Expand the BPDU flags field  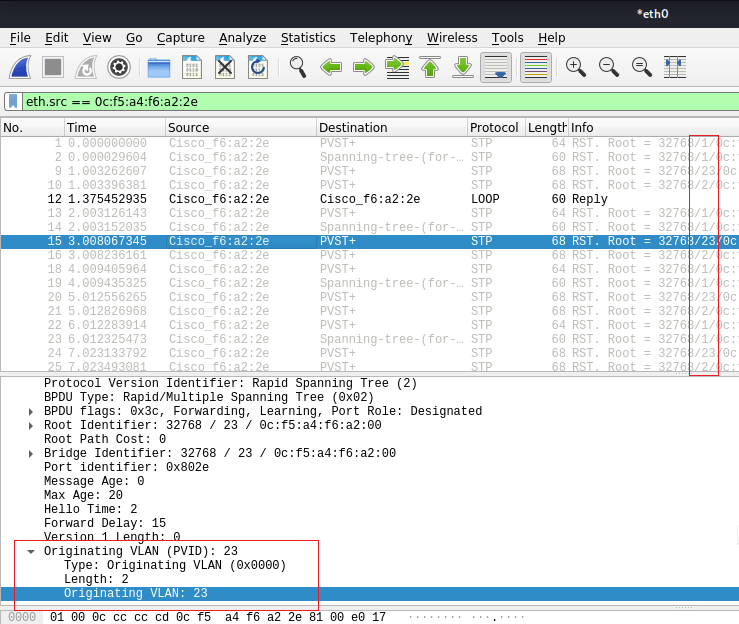(x=31, y=412)
